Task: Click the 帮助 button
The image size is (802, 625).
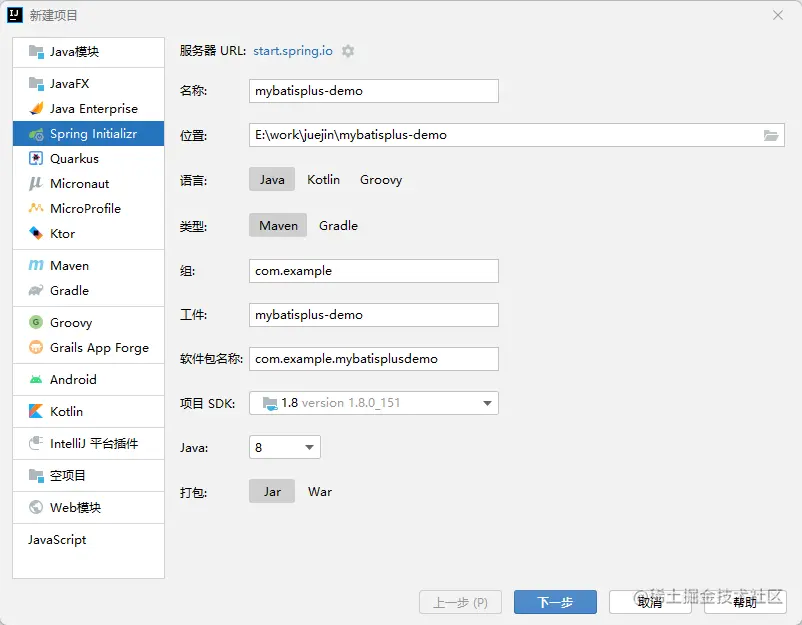Action: coord(745,602)
